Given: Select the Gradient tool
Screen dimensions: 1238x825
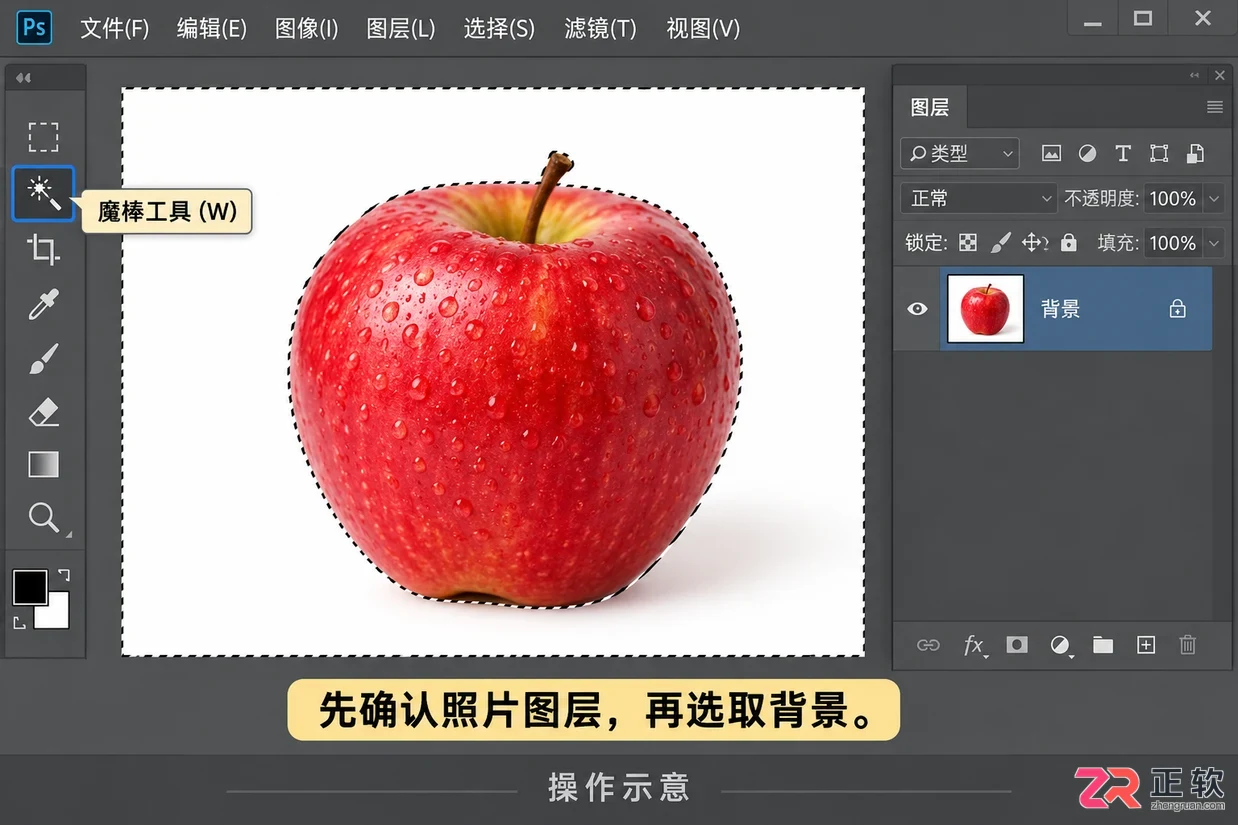Looking at the screenshot, I should pyautogui.click(x=43, y=465).
